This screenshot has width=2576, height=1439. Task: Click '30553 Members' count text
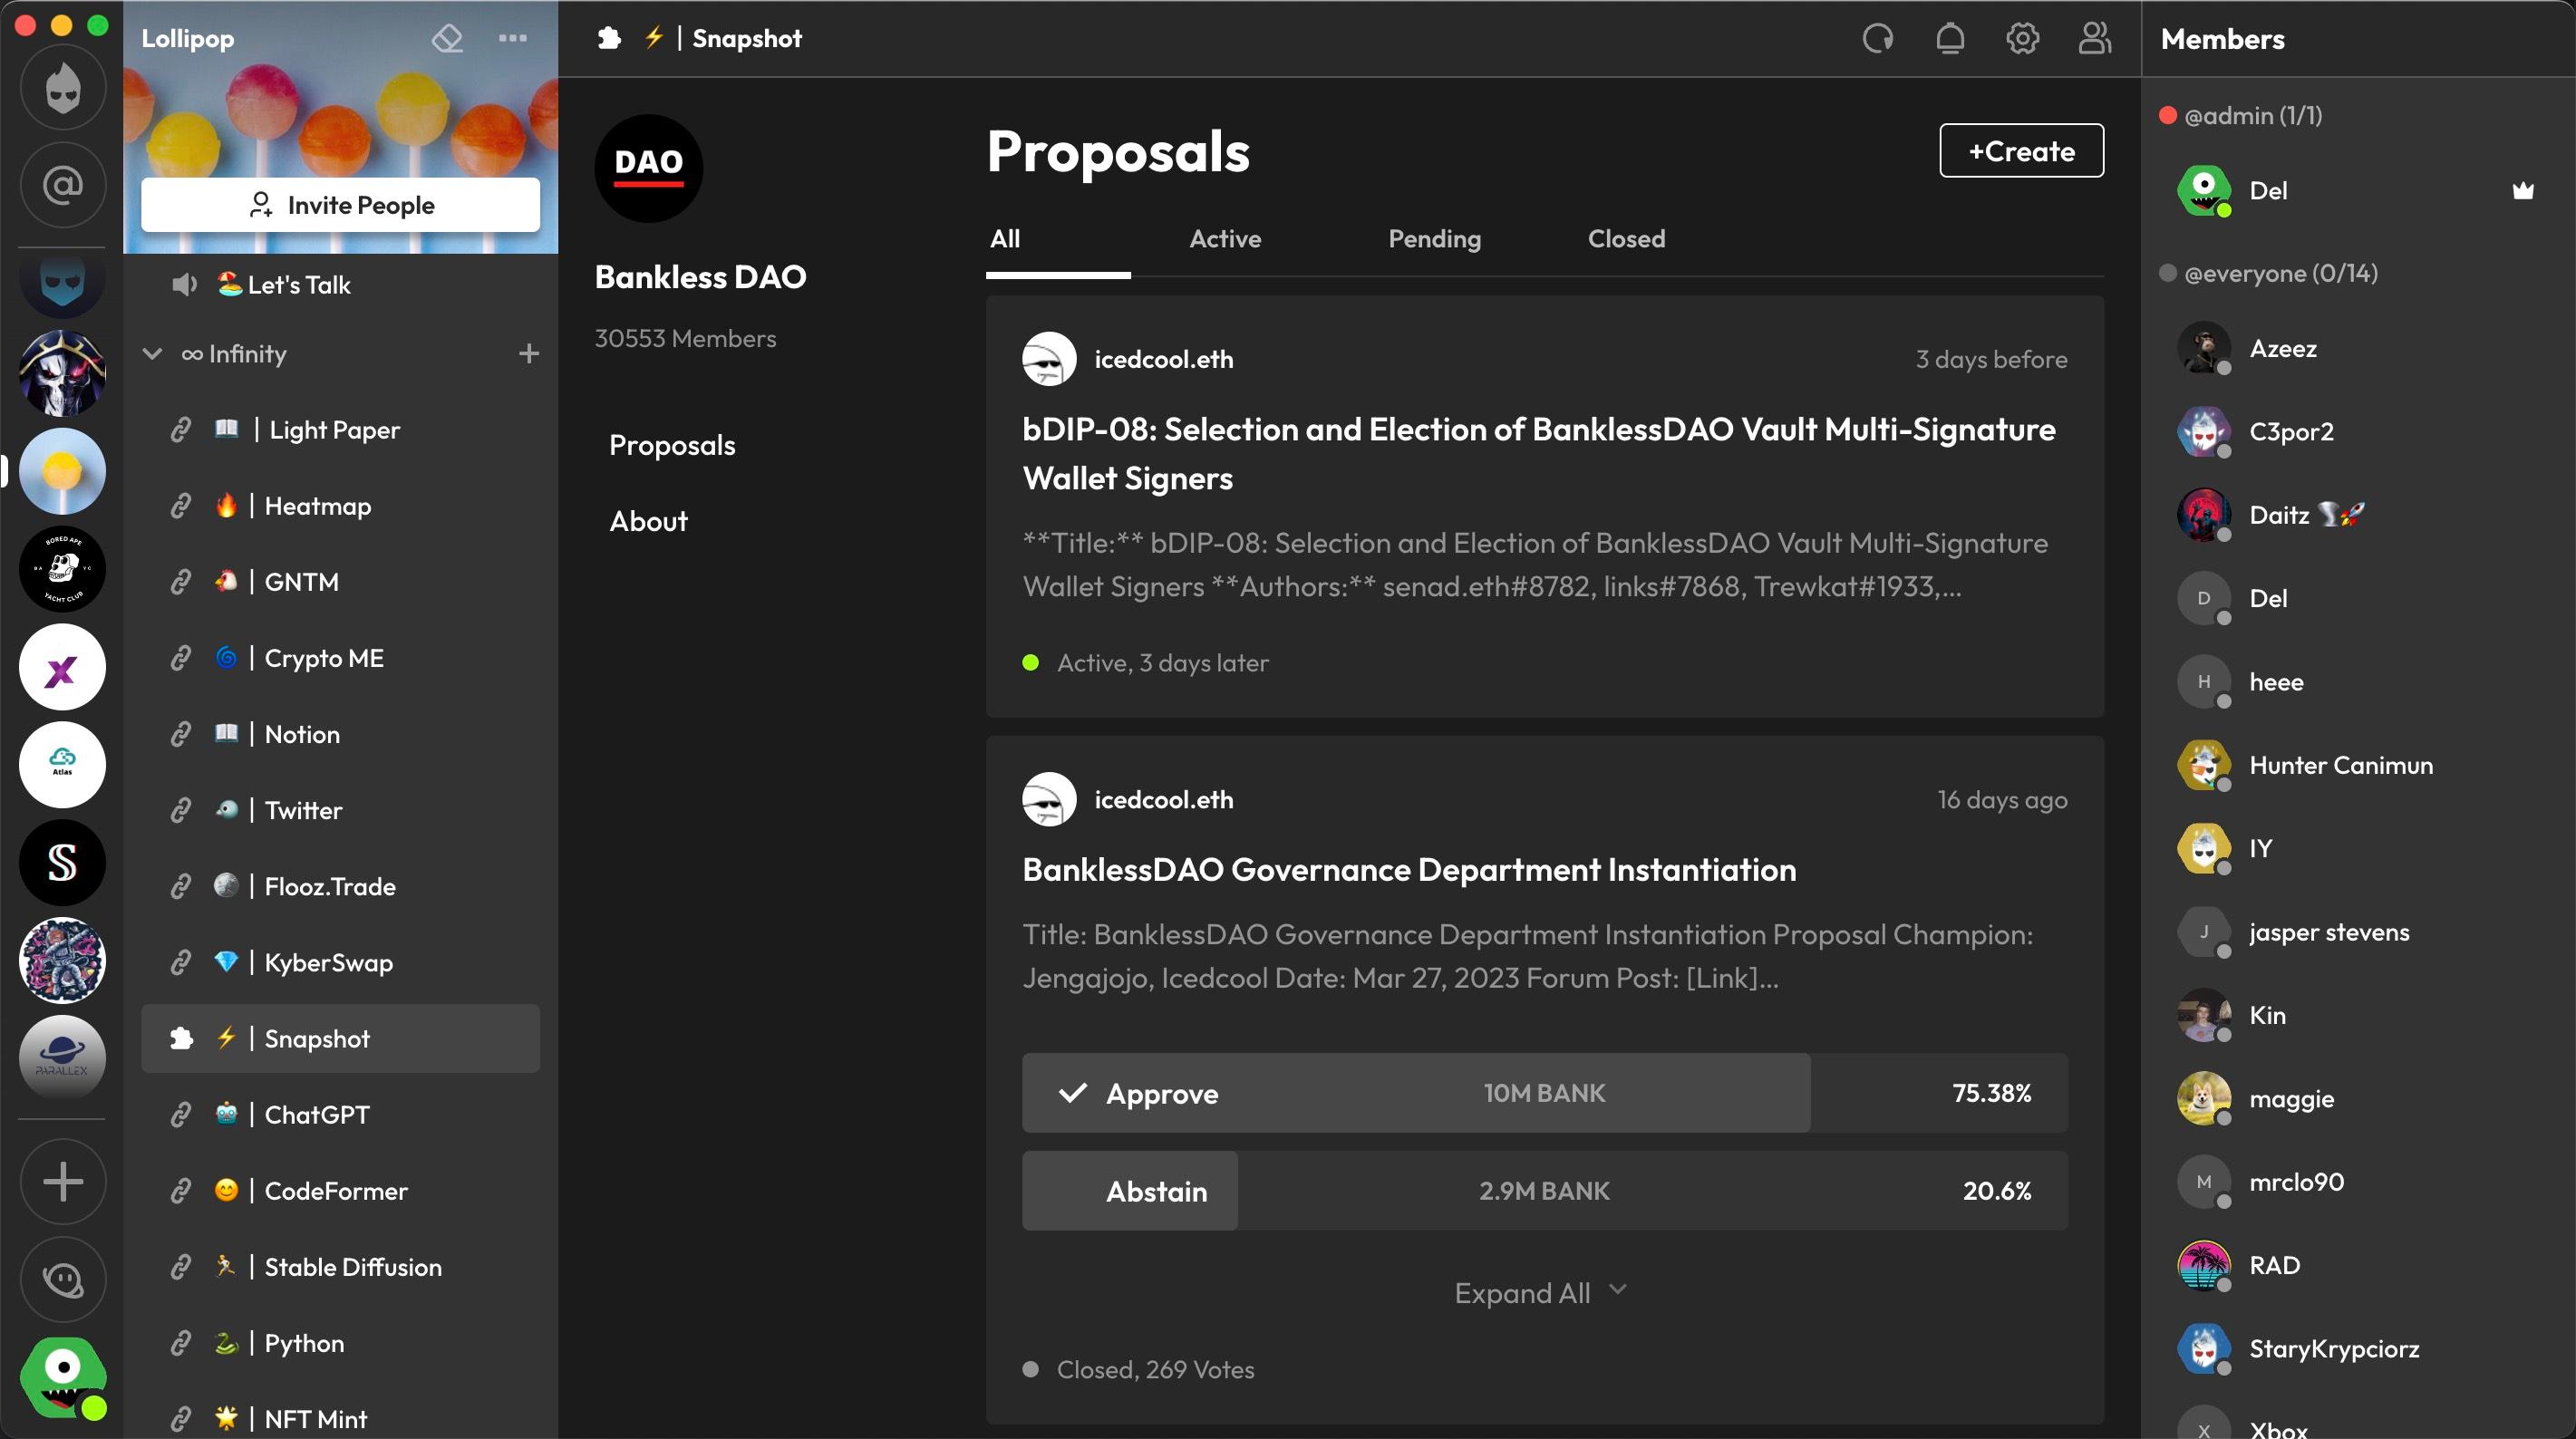[x=685, y=338]
